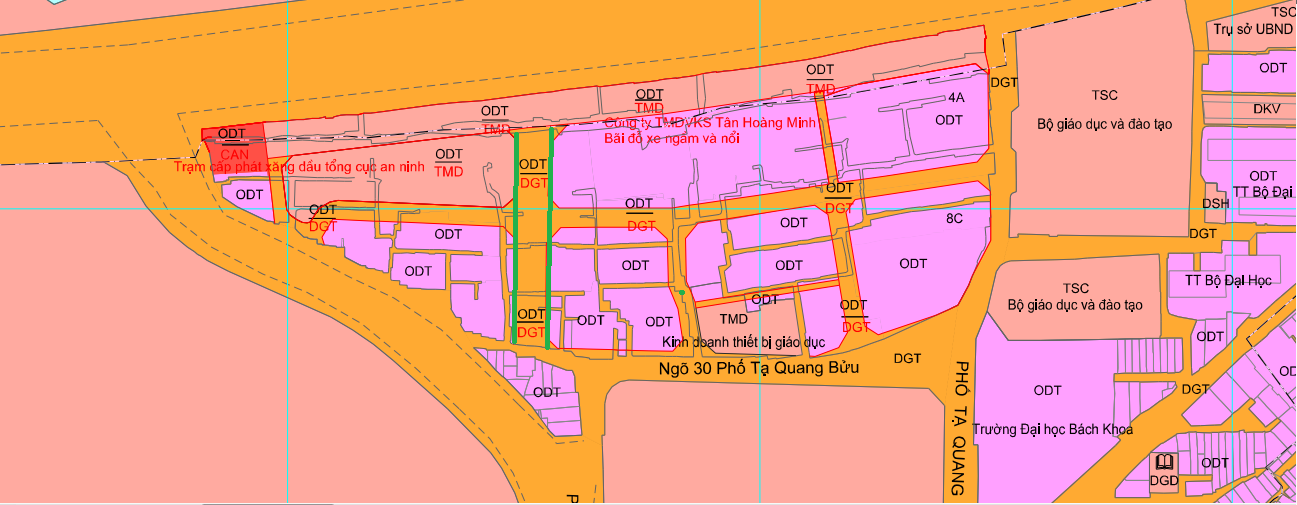Click the Trường Đại học Bách Khoa label
The image size is (1297, 505).
coord(1052,429)
